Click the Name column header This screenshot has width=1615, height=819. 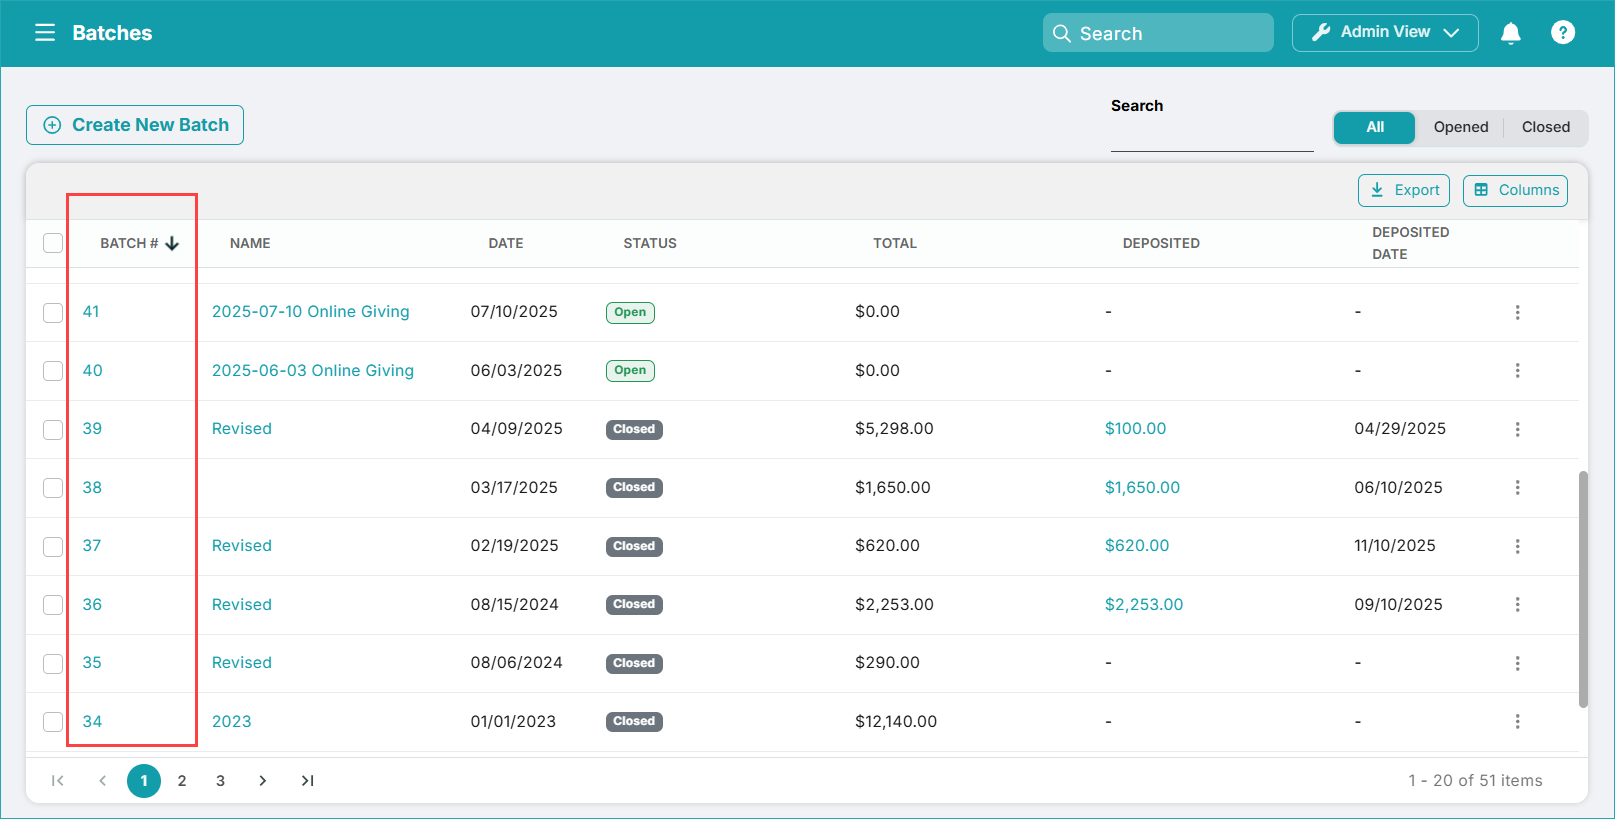(250, 243)
